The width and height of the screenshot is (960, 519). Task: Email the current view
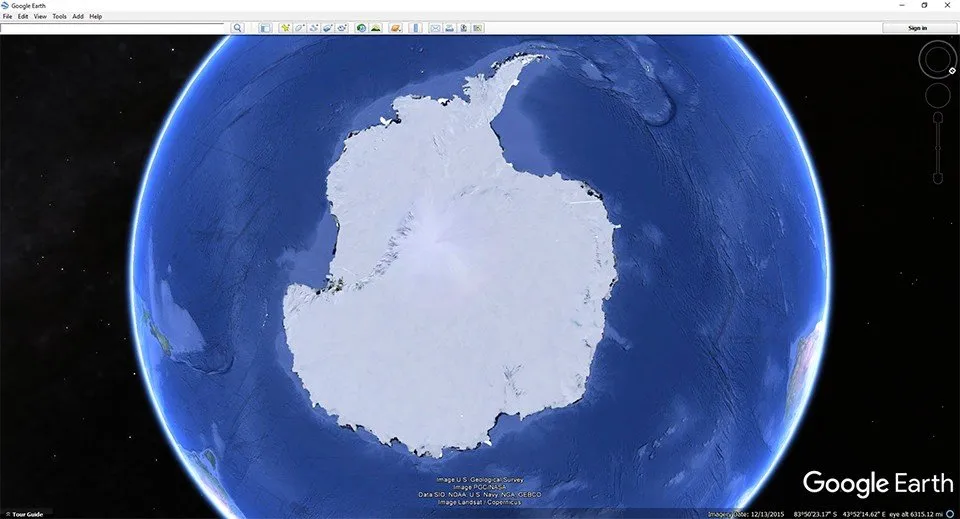pyautogui.click(x=435, y=28)
